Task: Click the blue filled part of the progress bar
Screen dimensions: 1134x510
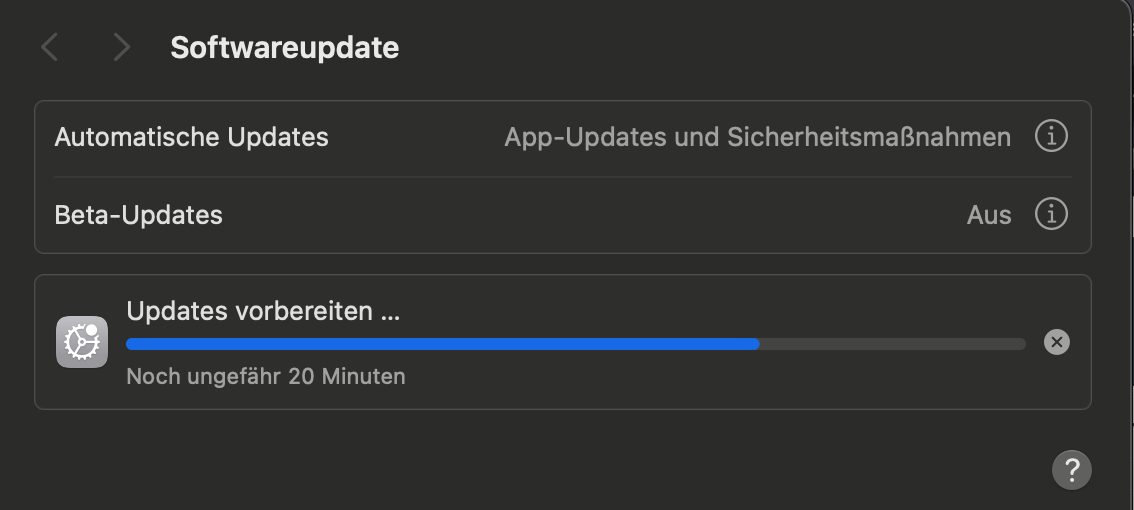Action: coord(440,344)
